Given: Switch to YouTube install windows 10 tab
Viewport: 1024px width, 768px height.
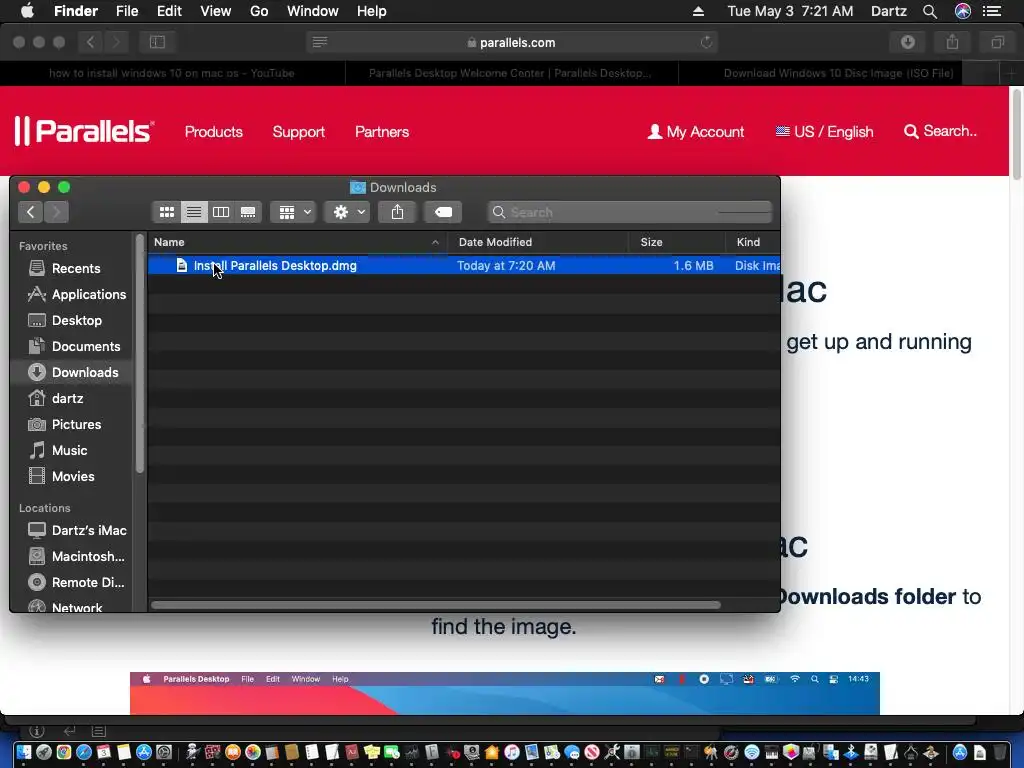Looking at the screenshot, I should coord(172,73).
